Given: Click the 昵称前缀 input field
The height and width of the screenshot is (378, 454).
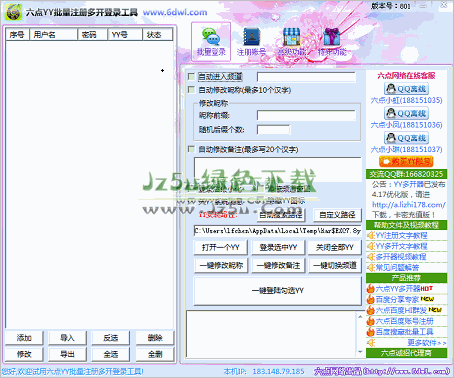Looking at the screenshot, I should [306, 116].
